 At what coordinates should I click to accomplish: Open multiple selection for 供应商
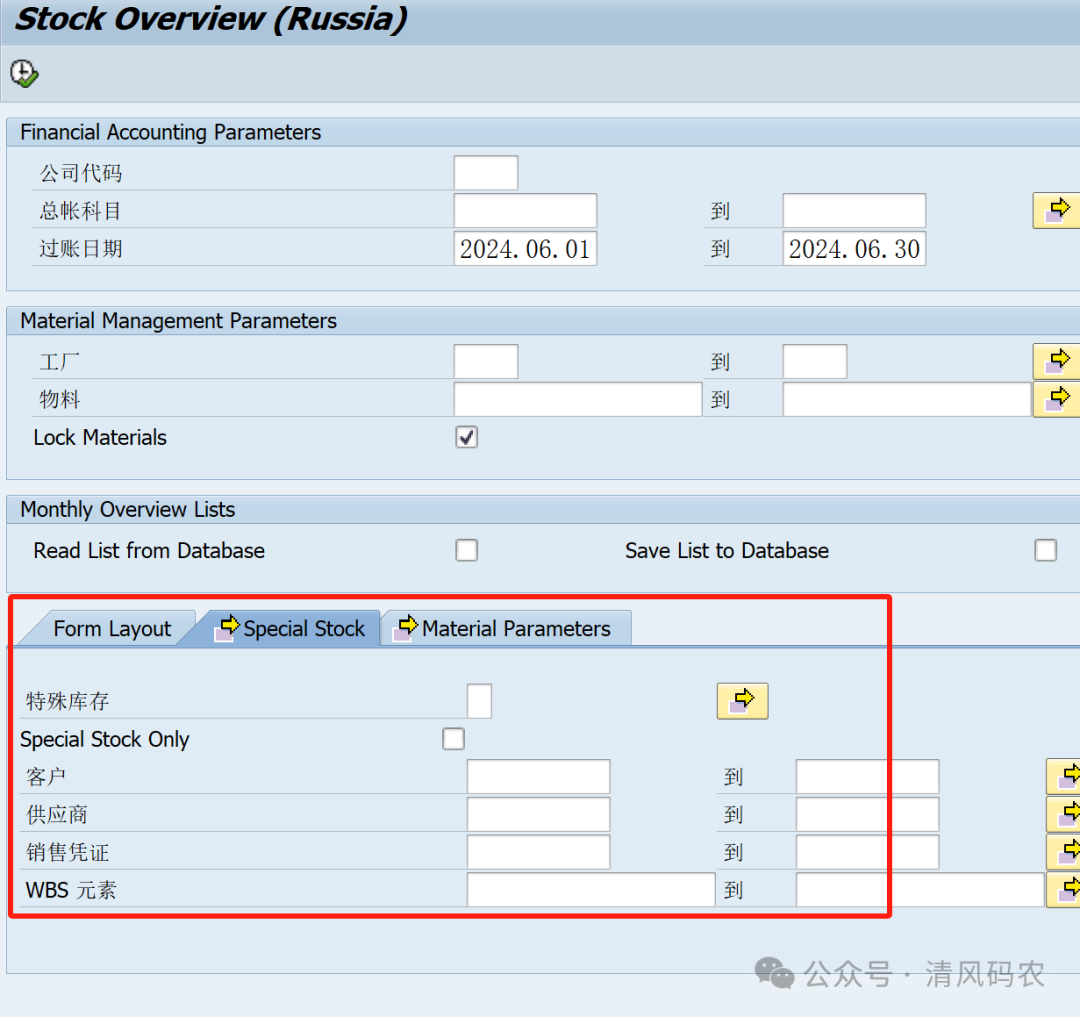click(1064, 814)
